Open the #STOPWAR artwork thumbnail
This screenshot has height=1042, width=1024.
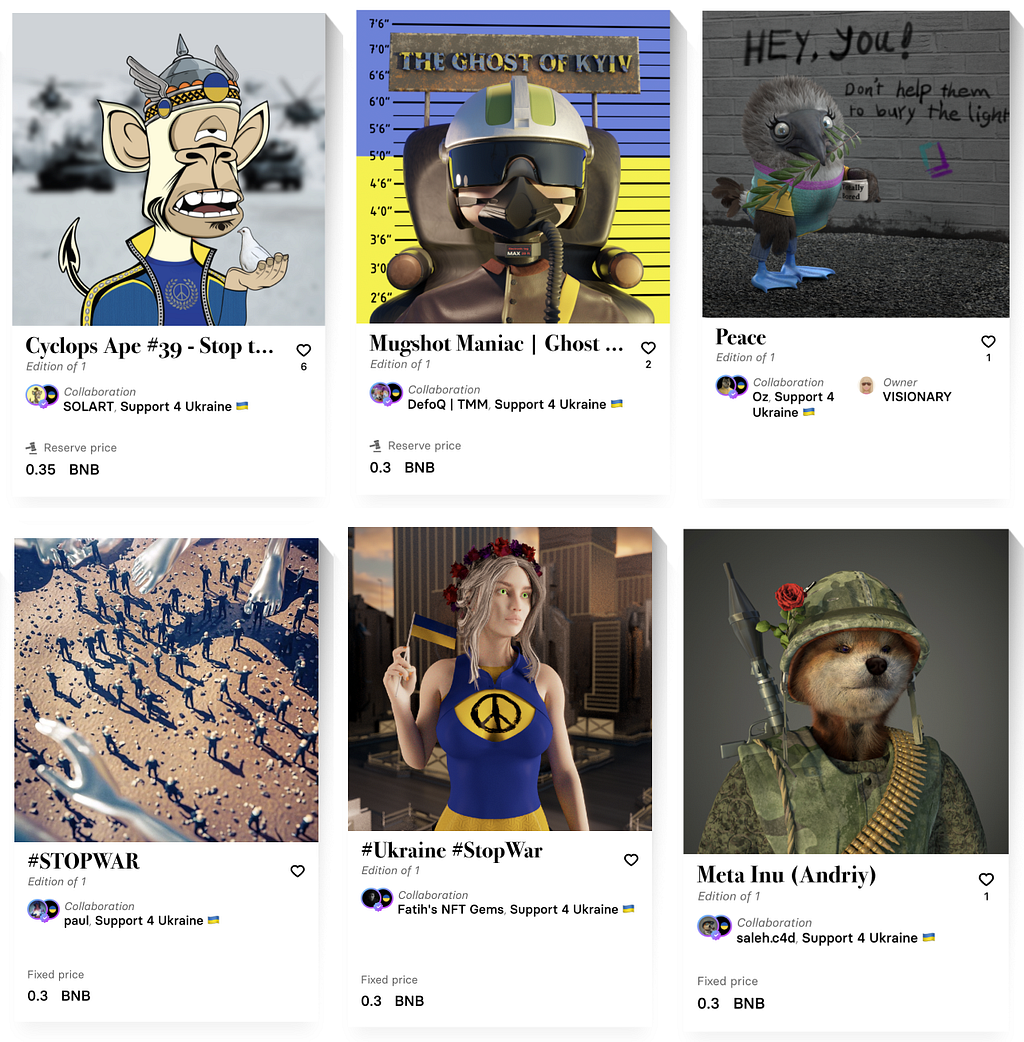(166, 690)
